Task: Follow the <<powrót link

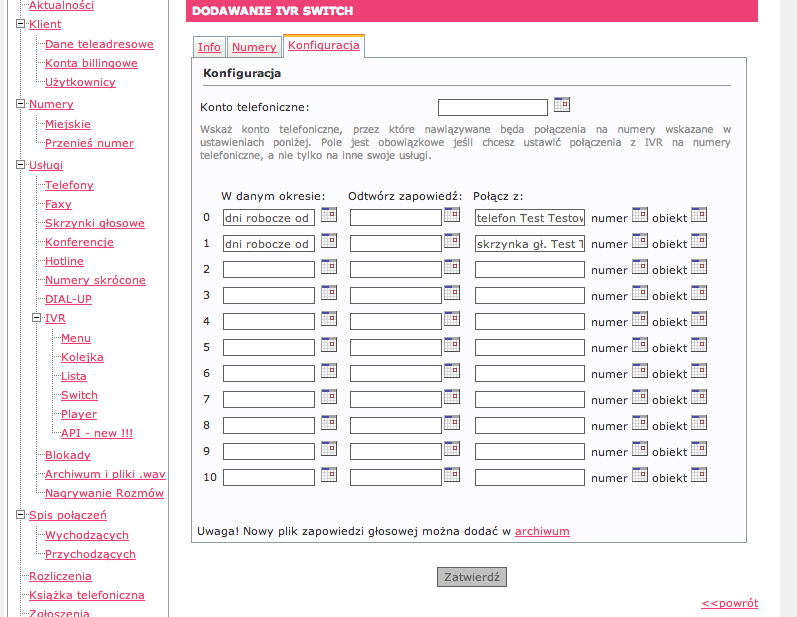Action: [x=729, y=603]
